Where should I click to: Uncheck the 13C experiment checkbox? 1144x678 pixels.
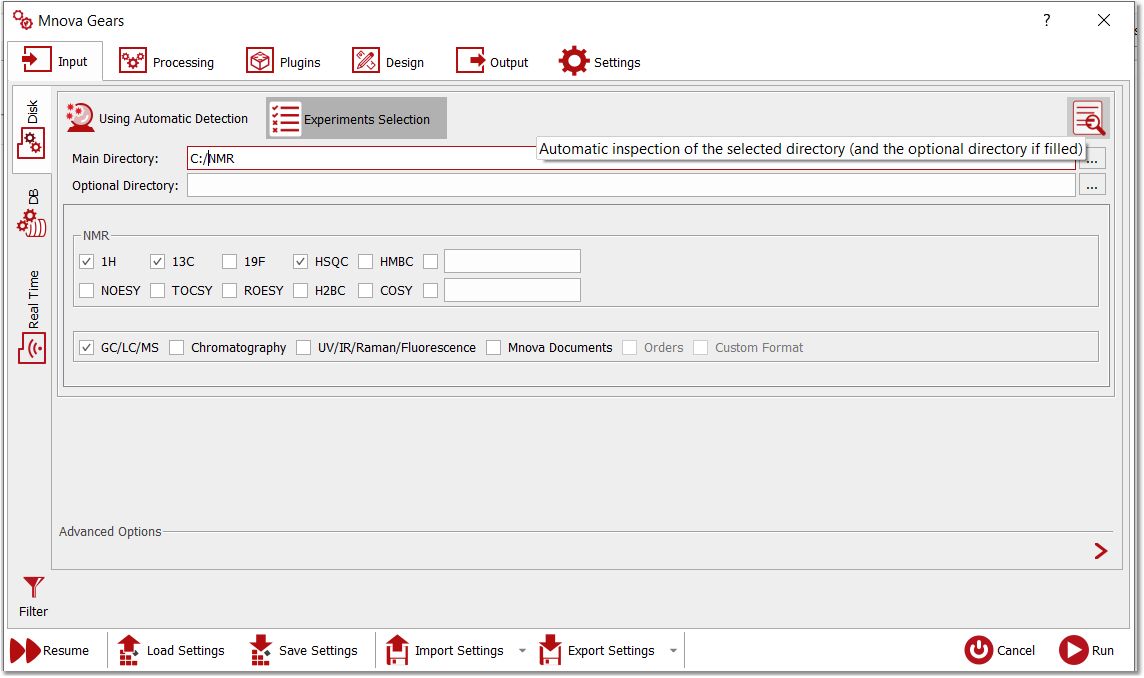click(x=158, y=261)
